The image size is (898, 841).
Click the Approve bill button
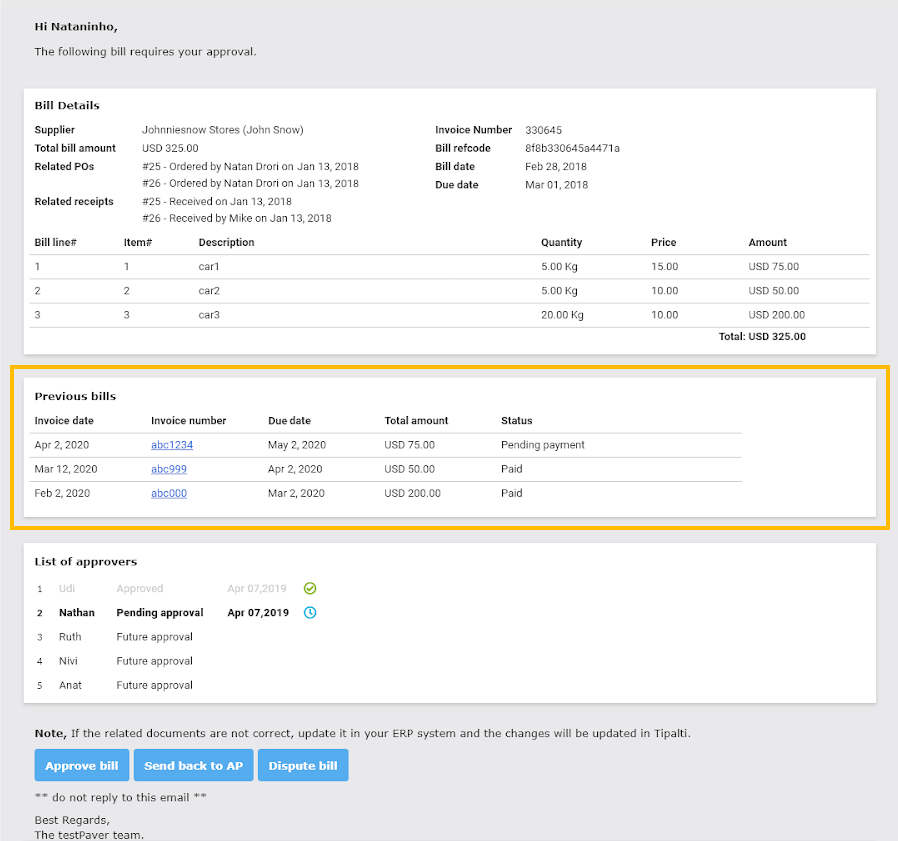tap(82, 765)
